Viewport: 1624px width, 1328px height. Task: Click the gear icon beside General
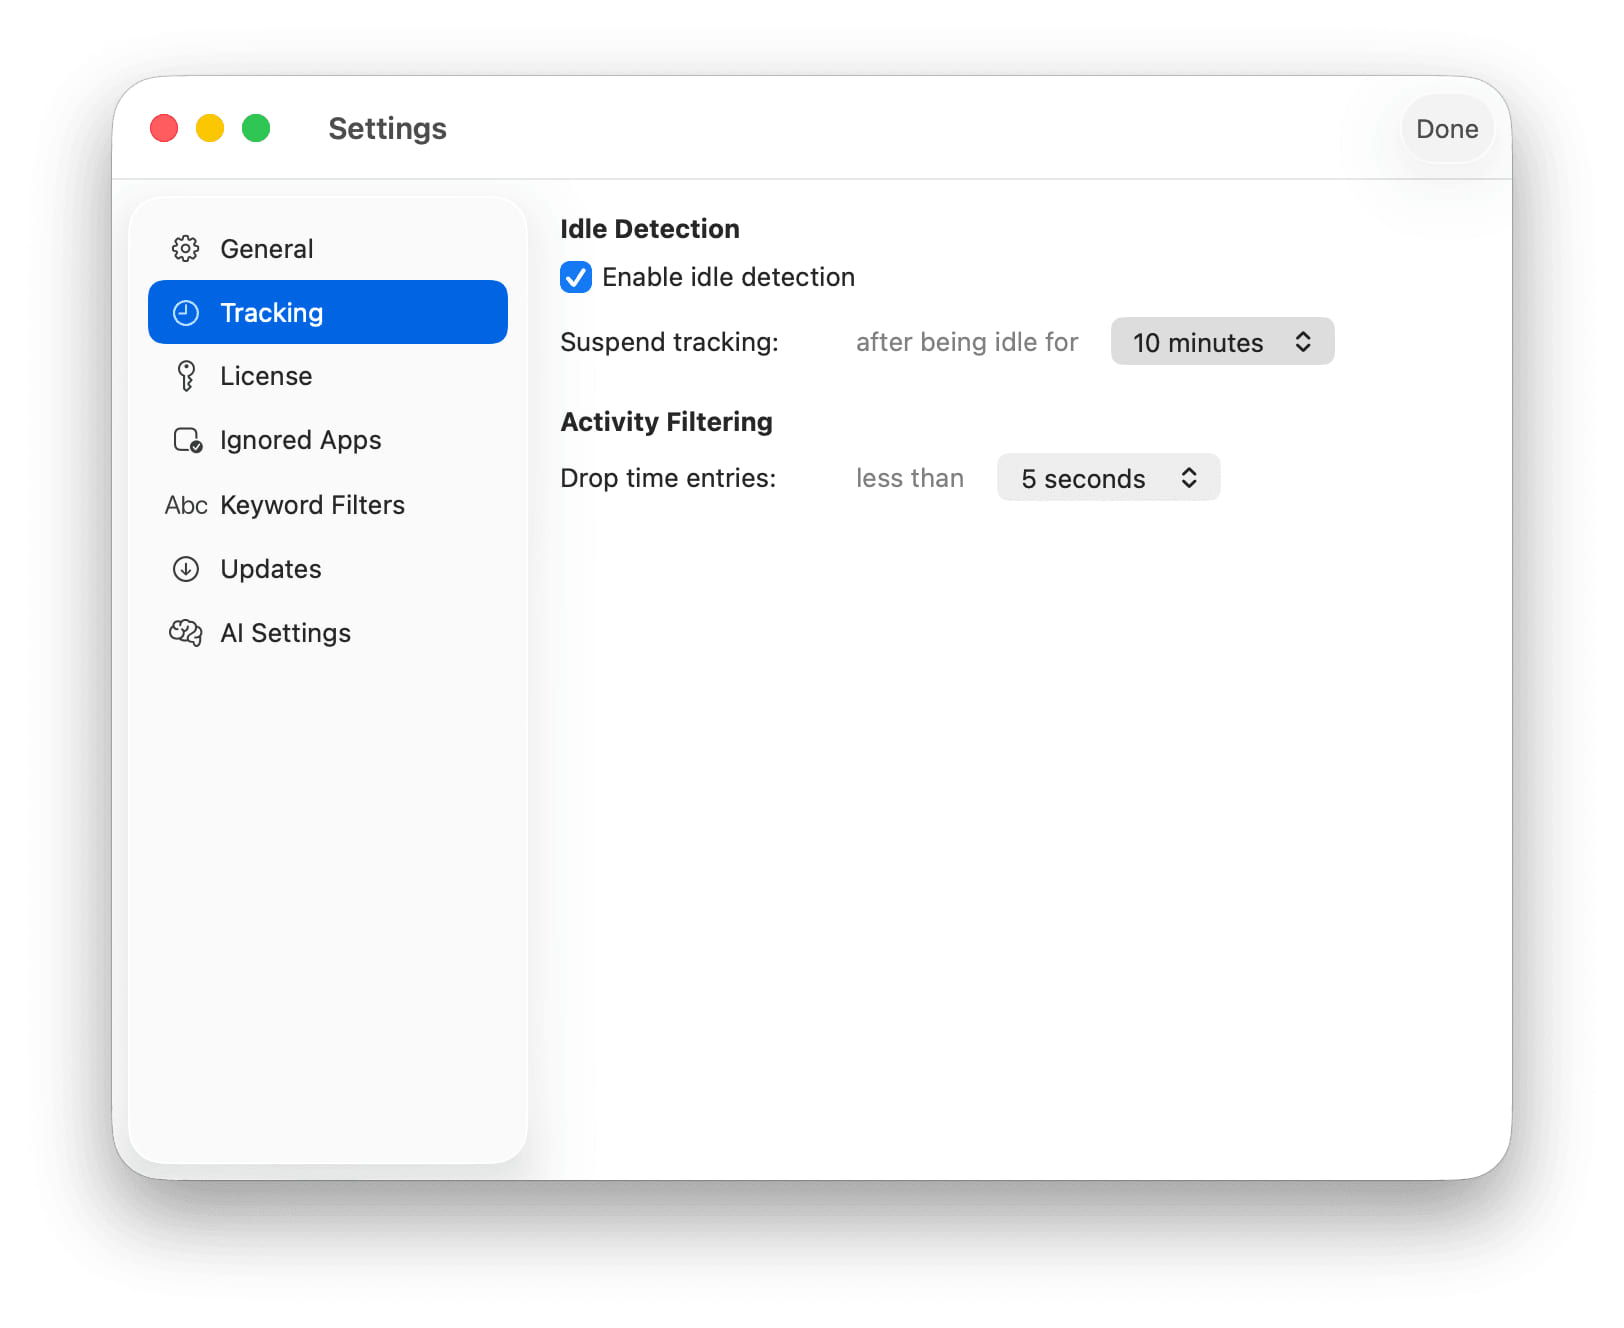click(x=186, y=248)
